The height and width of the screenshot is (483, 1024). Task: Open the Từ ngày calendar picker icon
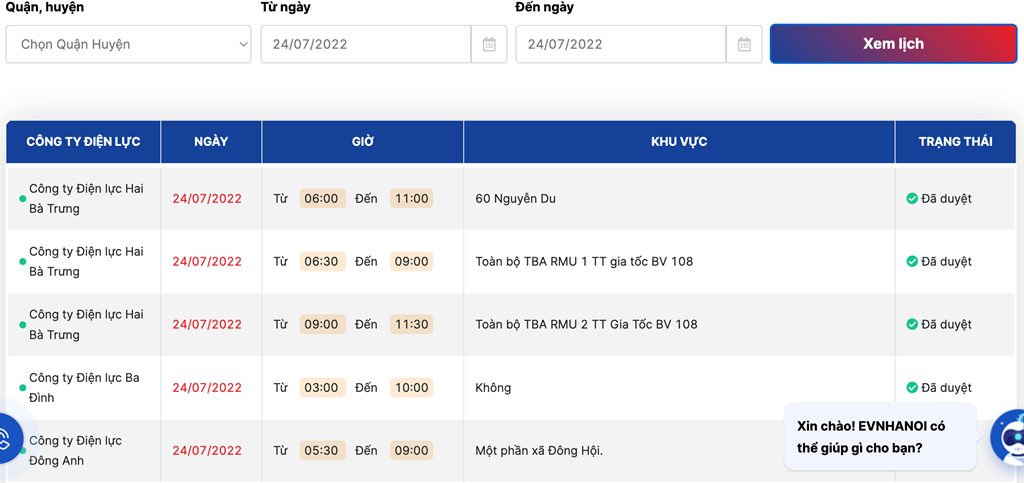489,44
